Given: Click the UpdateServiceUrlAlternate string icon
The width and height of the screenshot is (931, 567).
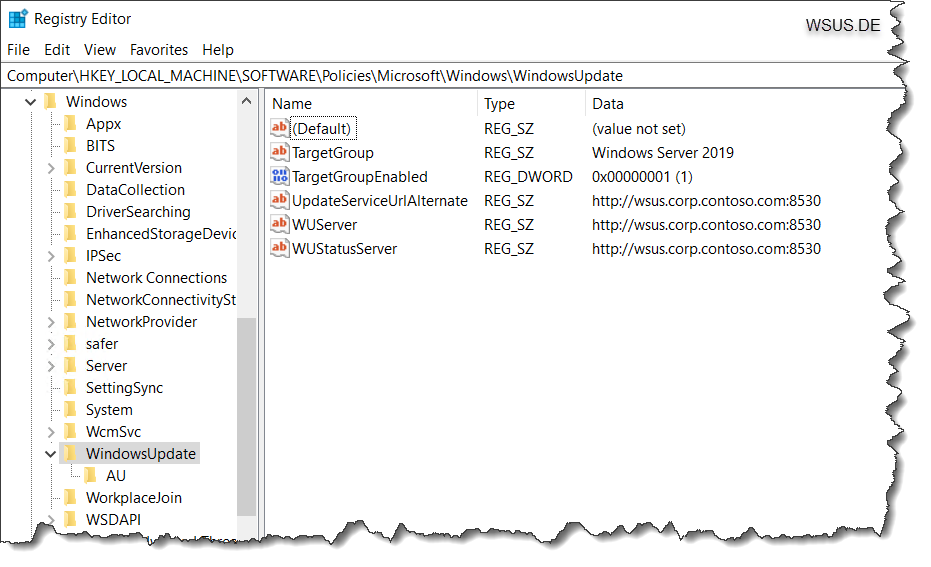Looking at the screenshot, I should pyautogui.click(x=280, y=200).
